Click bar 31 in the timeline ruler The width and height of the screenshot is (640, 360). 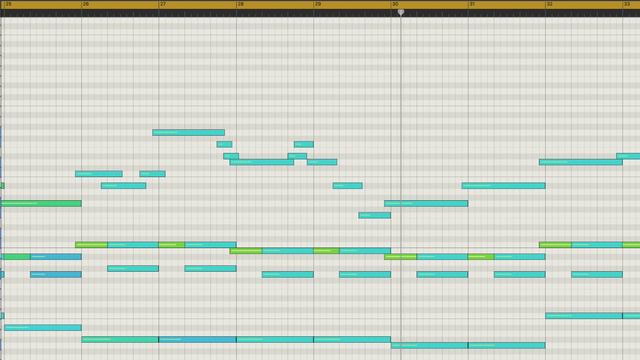coord(472,4)
